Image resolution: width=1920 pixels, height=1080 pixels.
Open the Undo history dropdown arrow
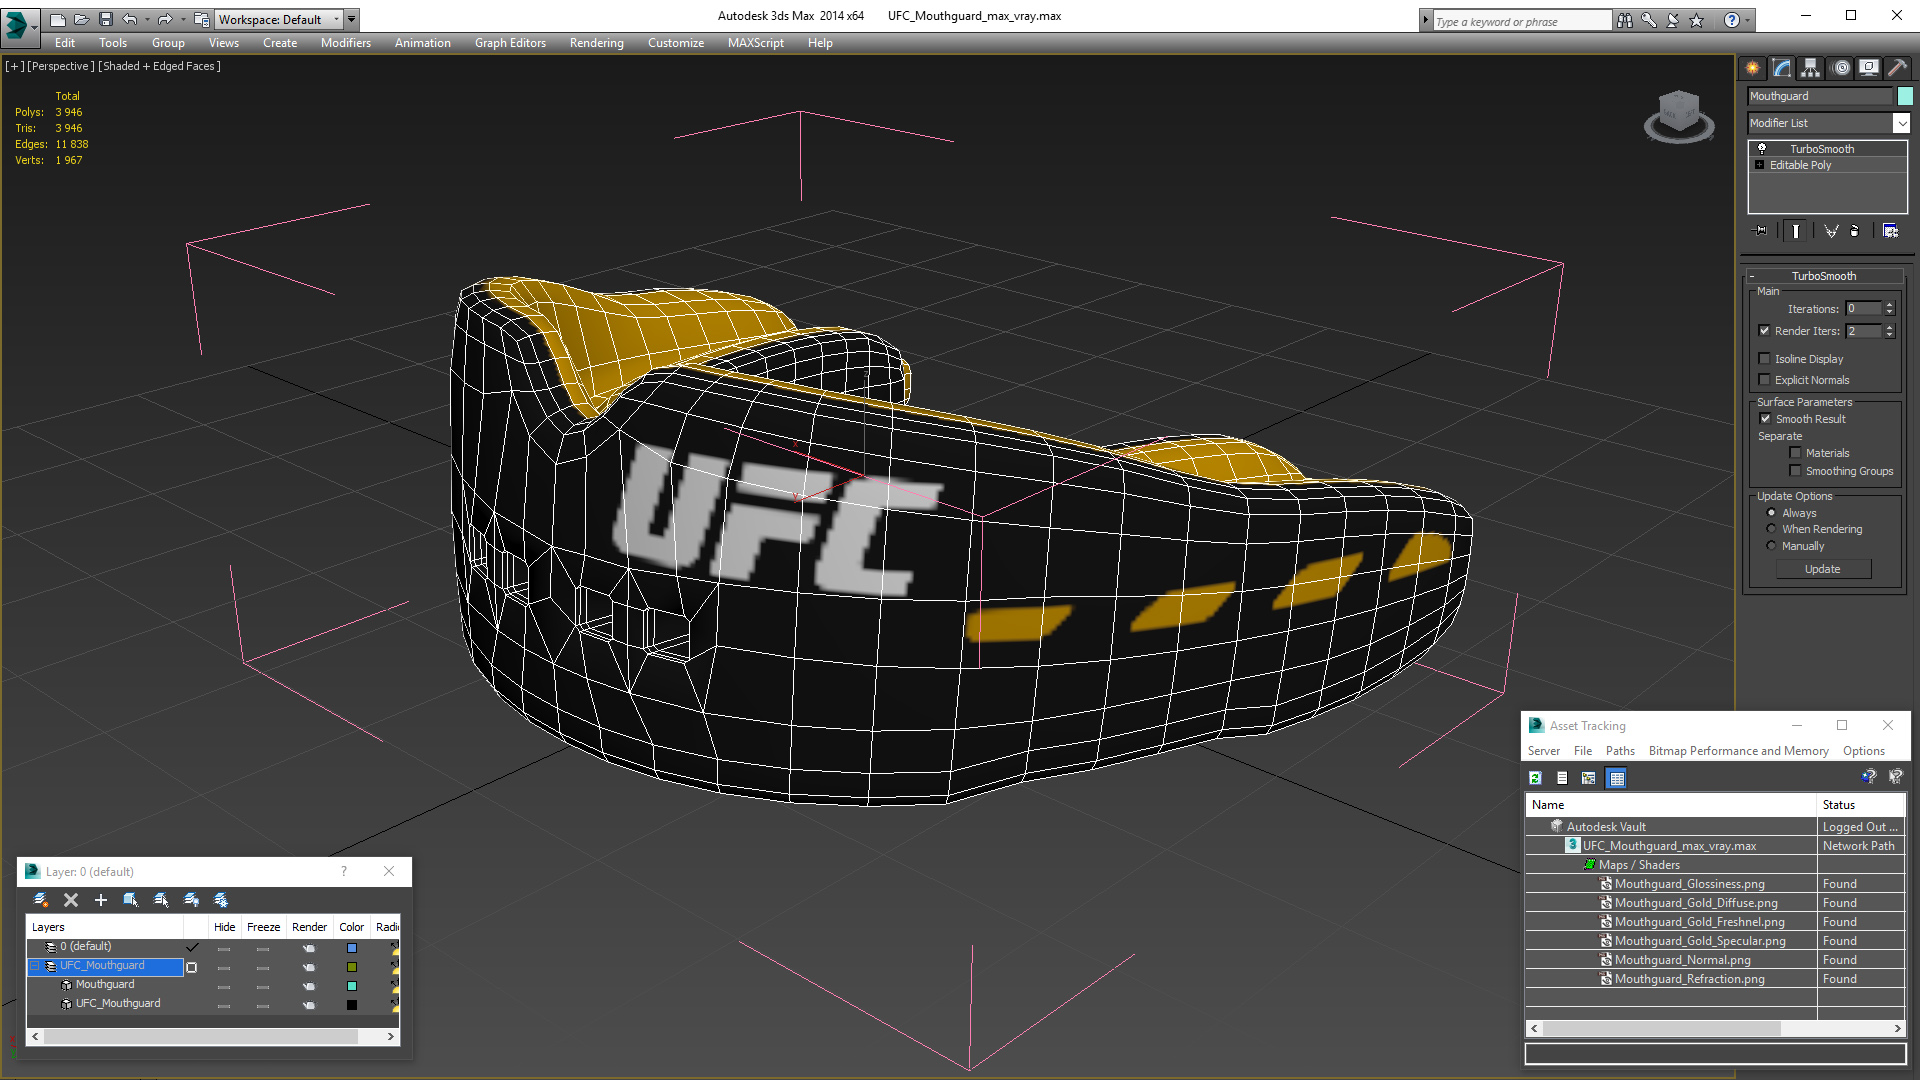pyautogui.click(x=147, y=19)
